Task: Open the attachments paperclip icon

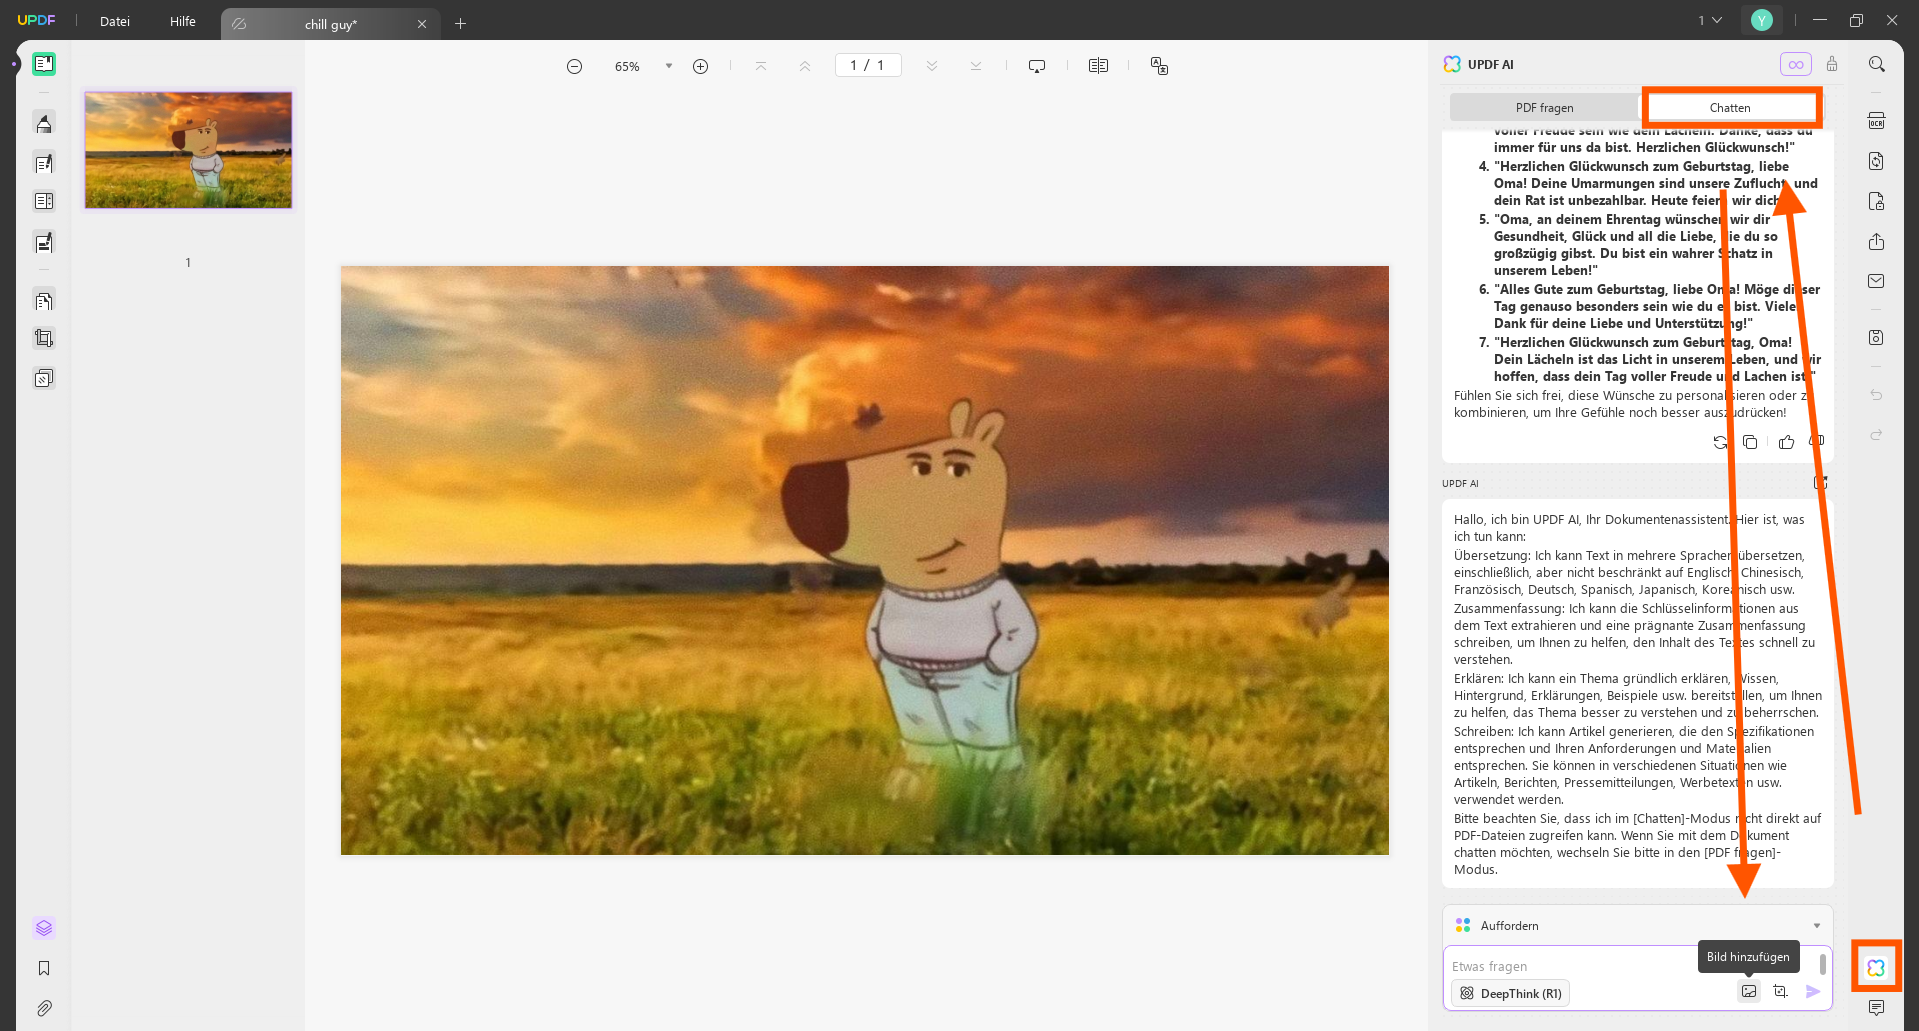Action: click(44, 1008)
